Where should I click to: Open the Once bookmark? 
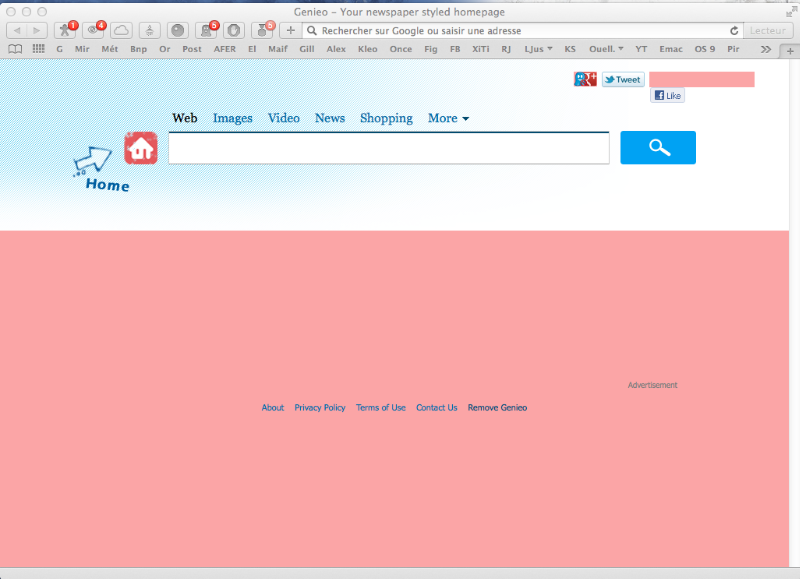pyautogui.click(x=401, y=49)
